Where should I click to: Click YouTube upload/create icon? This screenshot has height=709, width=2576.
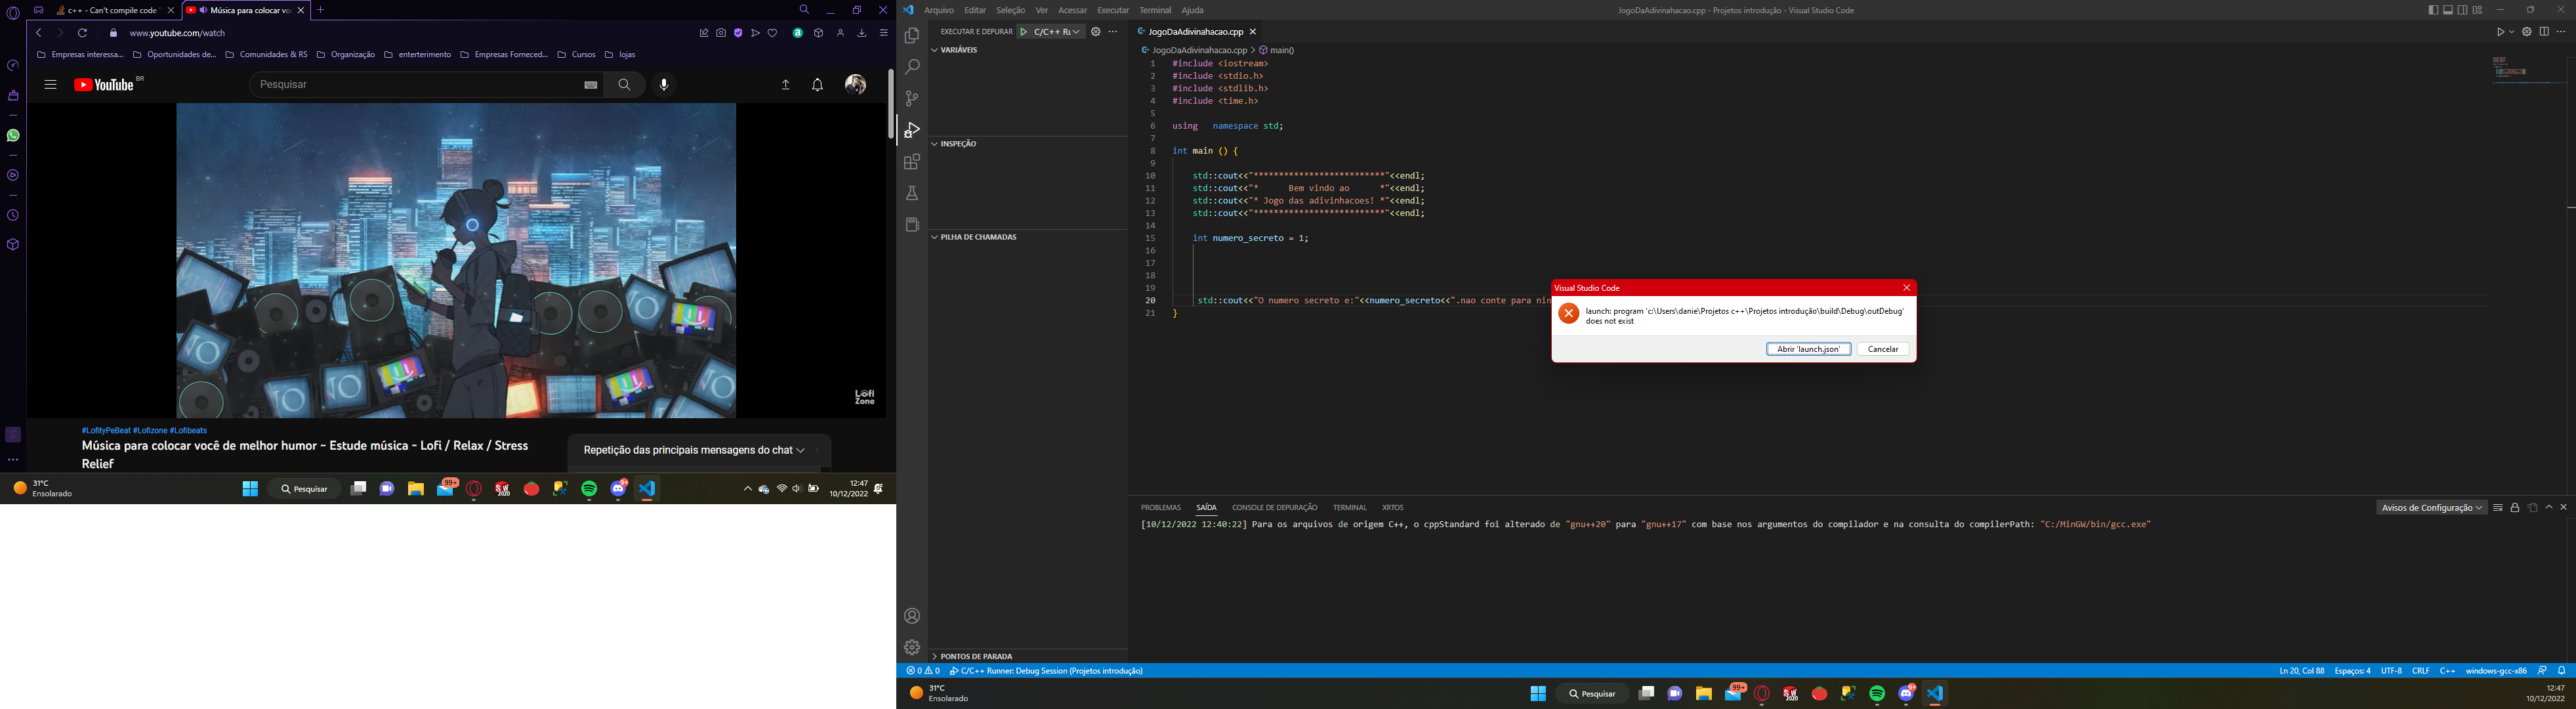point(785,85)
